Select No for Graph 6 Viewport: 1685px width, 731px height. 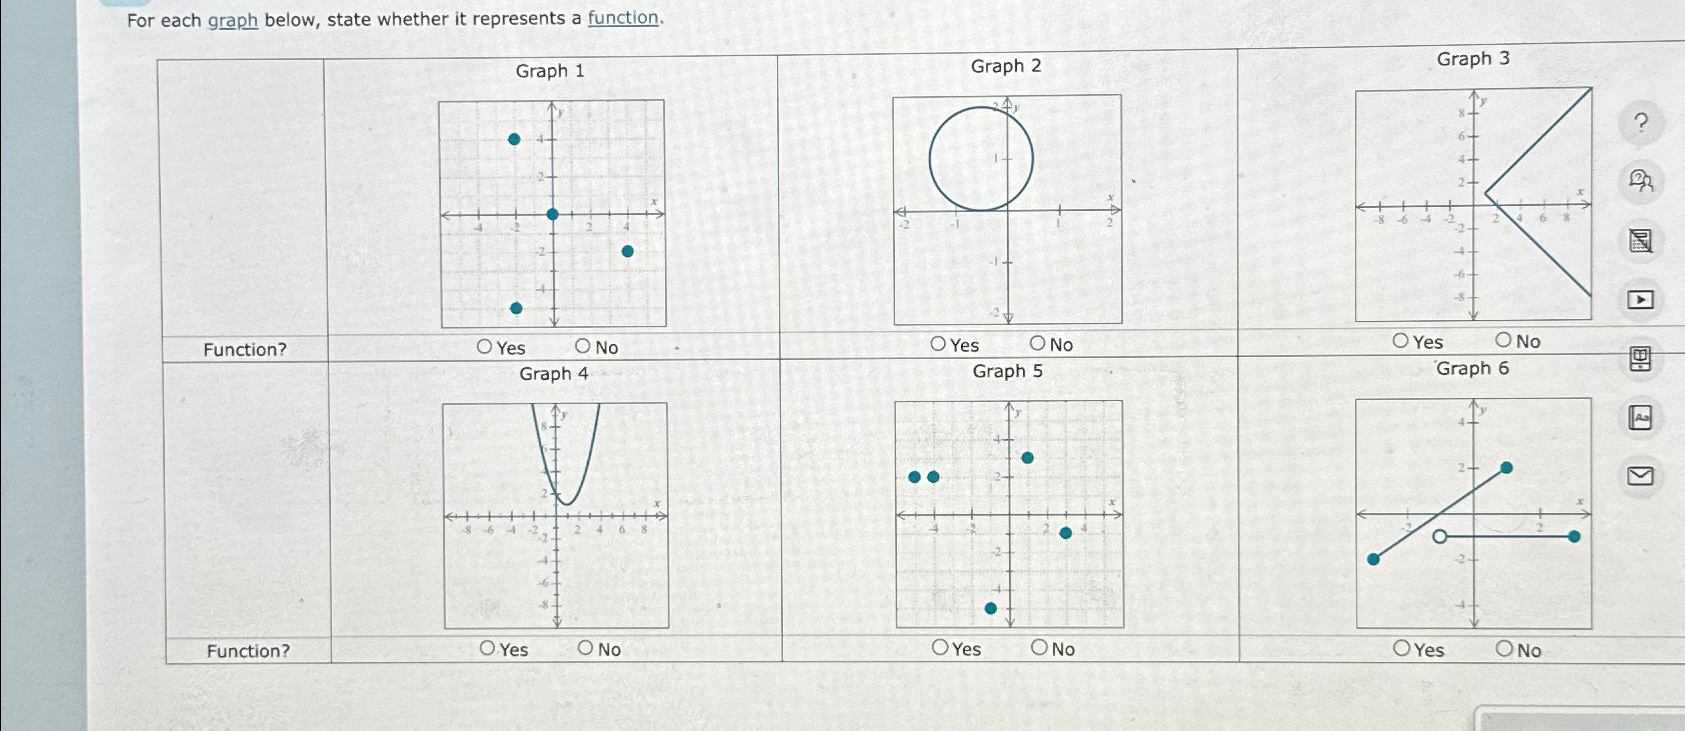[x=1503, y=650]
